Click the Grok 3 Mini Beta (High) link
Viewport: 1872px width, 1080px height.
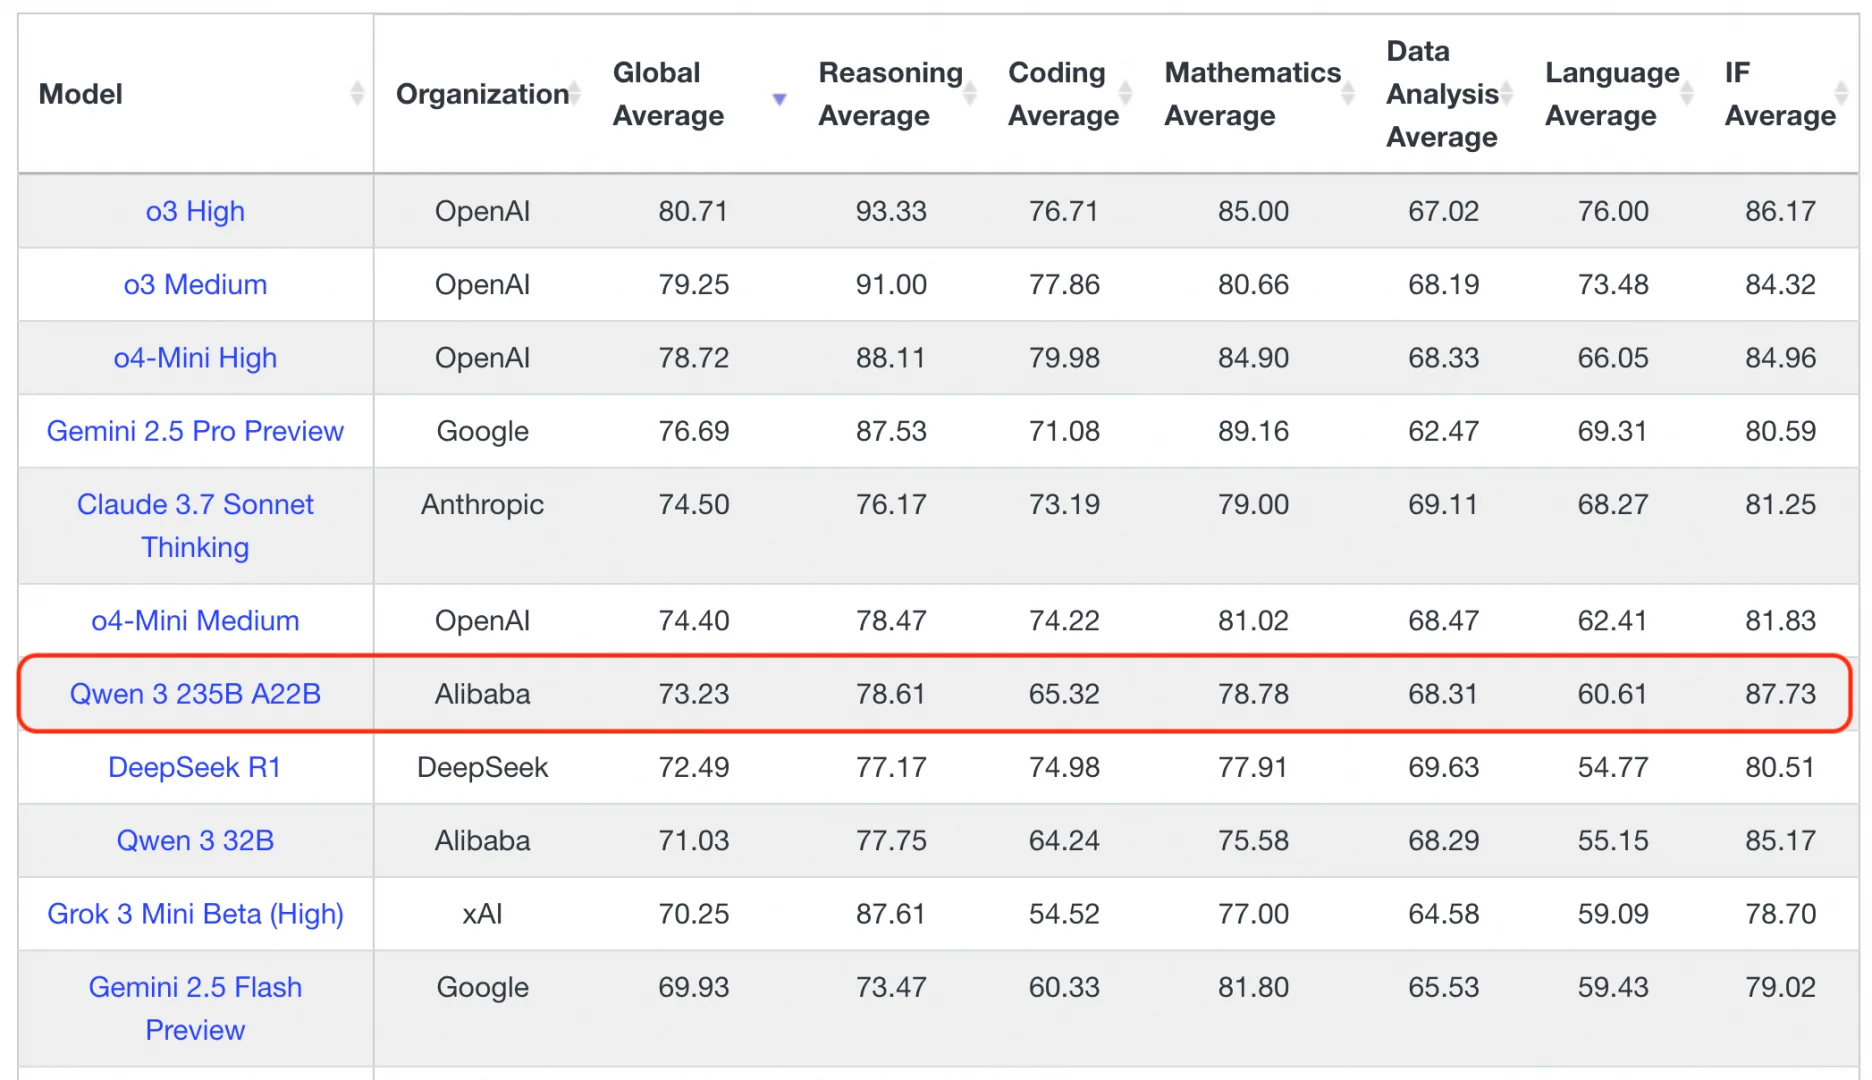pyautogui.click(x=195, y=914)
